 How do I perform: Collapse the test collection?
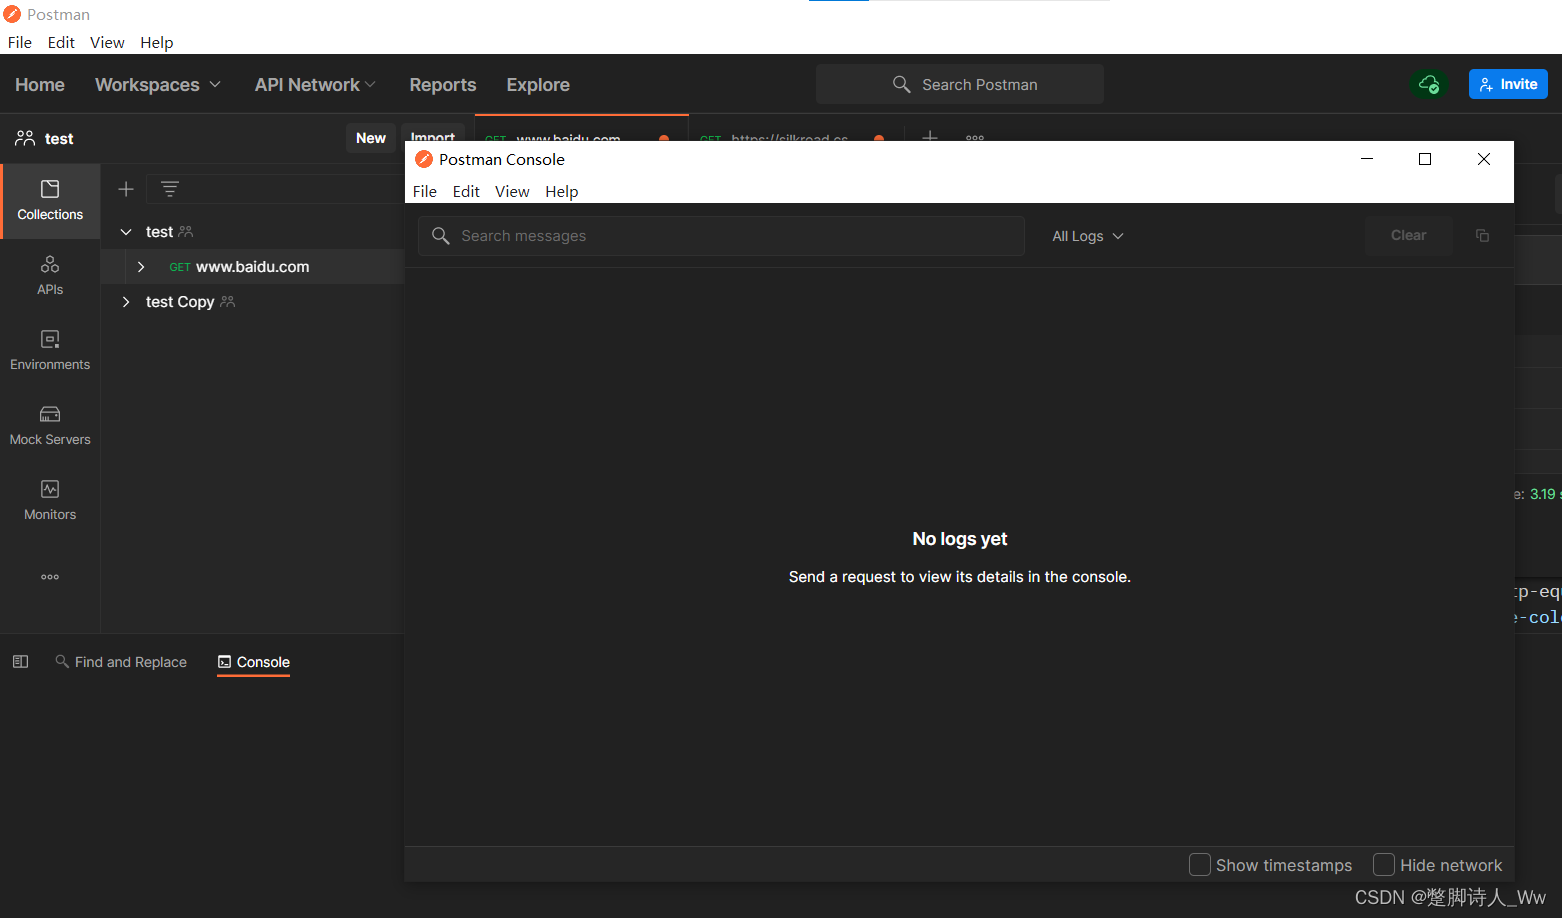pyautogui.click(x=126, y=232)
